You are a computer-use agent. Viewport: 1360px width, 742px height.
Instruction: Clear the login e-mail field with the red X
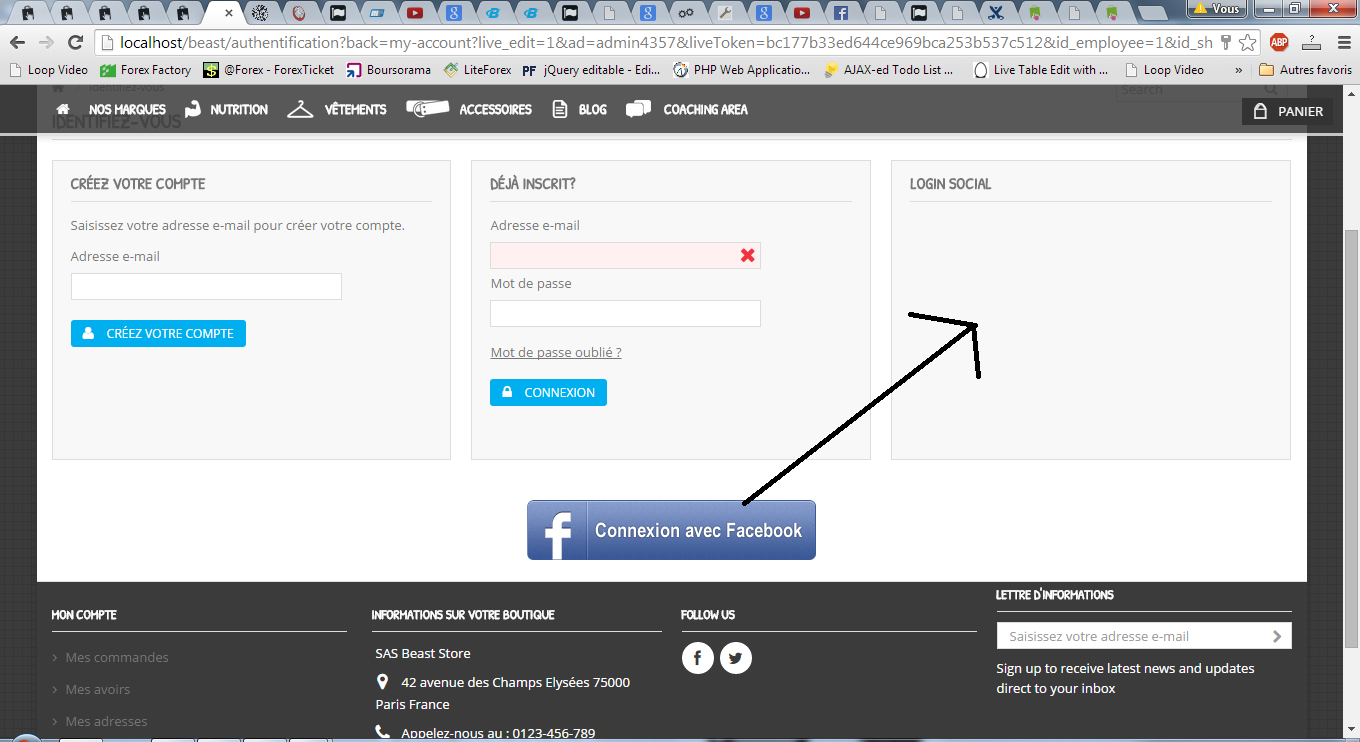pyautogui.click(x=747, y=255)
